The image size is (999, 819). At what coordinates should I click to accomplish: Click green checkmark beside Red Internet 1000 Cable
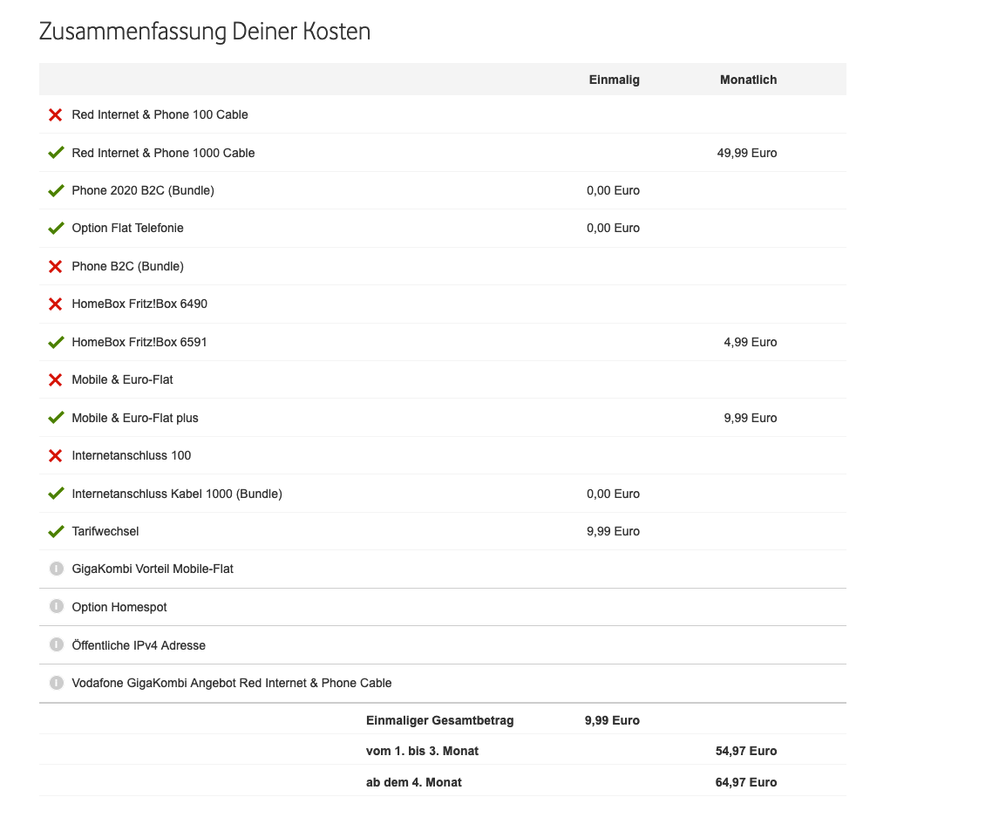[56, 153]
